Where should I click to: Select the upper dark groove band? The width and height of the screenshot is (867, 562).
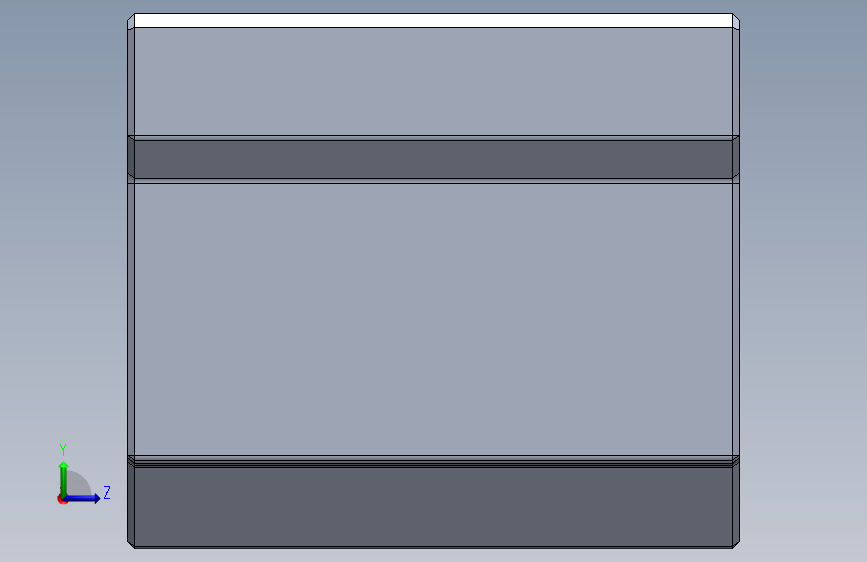click(x=434, y=159)
